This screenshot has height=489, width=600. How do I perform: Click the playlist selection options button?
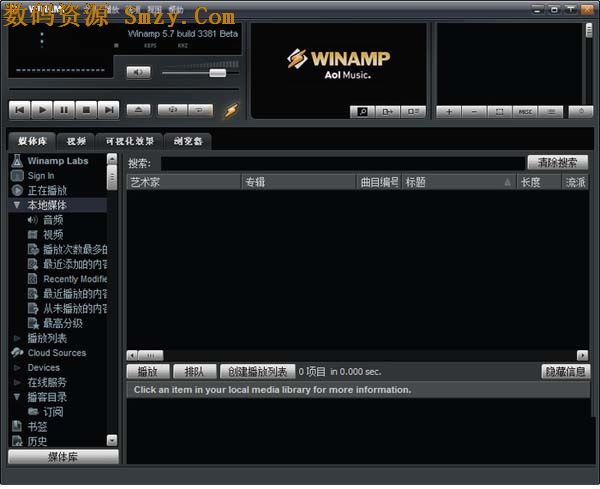[x=500, y=112]
